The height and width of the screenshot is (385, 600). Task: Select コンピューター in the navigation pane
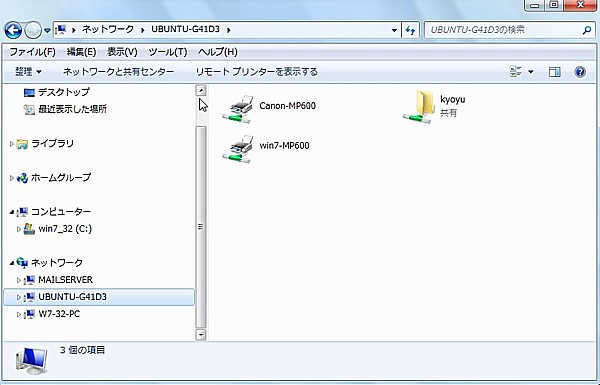coord(61,212)
